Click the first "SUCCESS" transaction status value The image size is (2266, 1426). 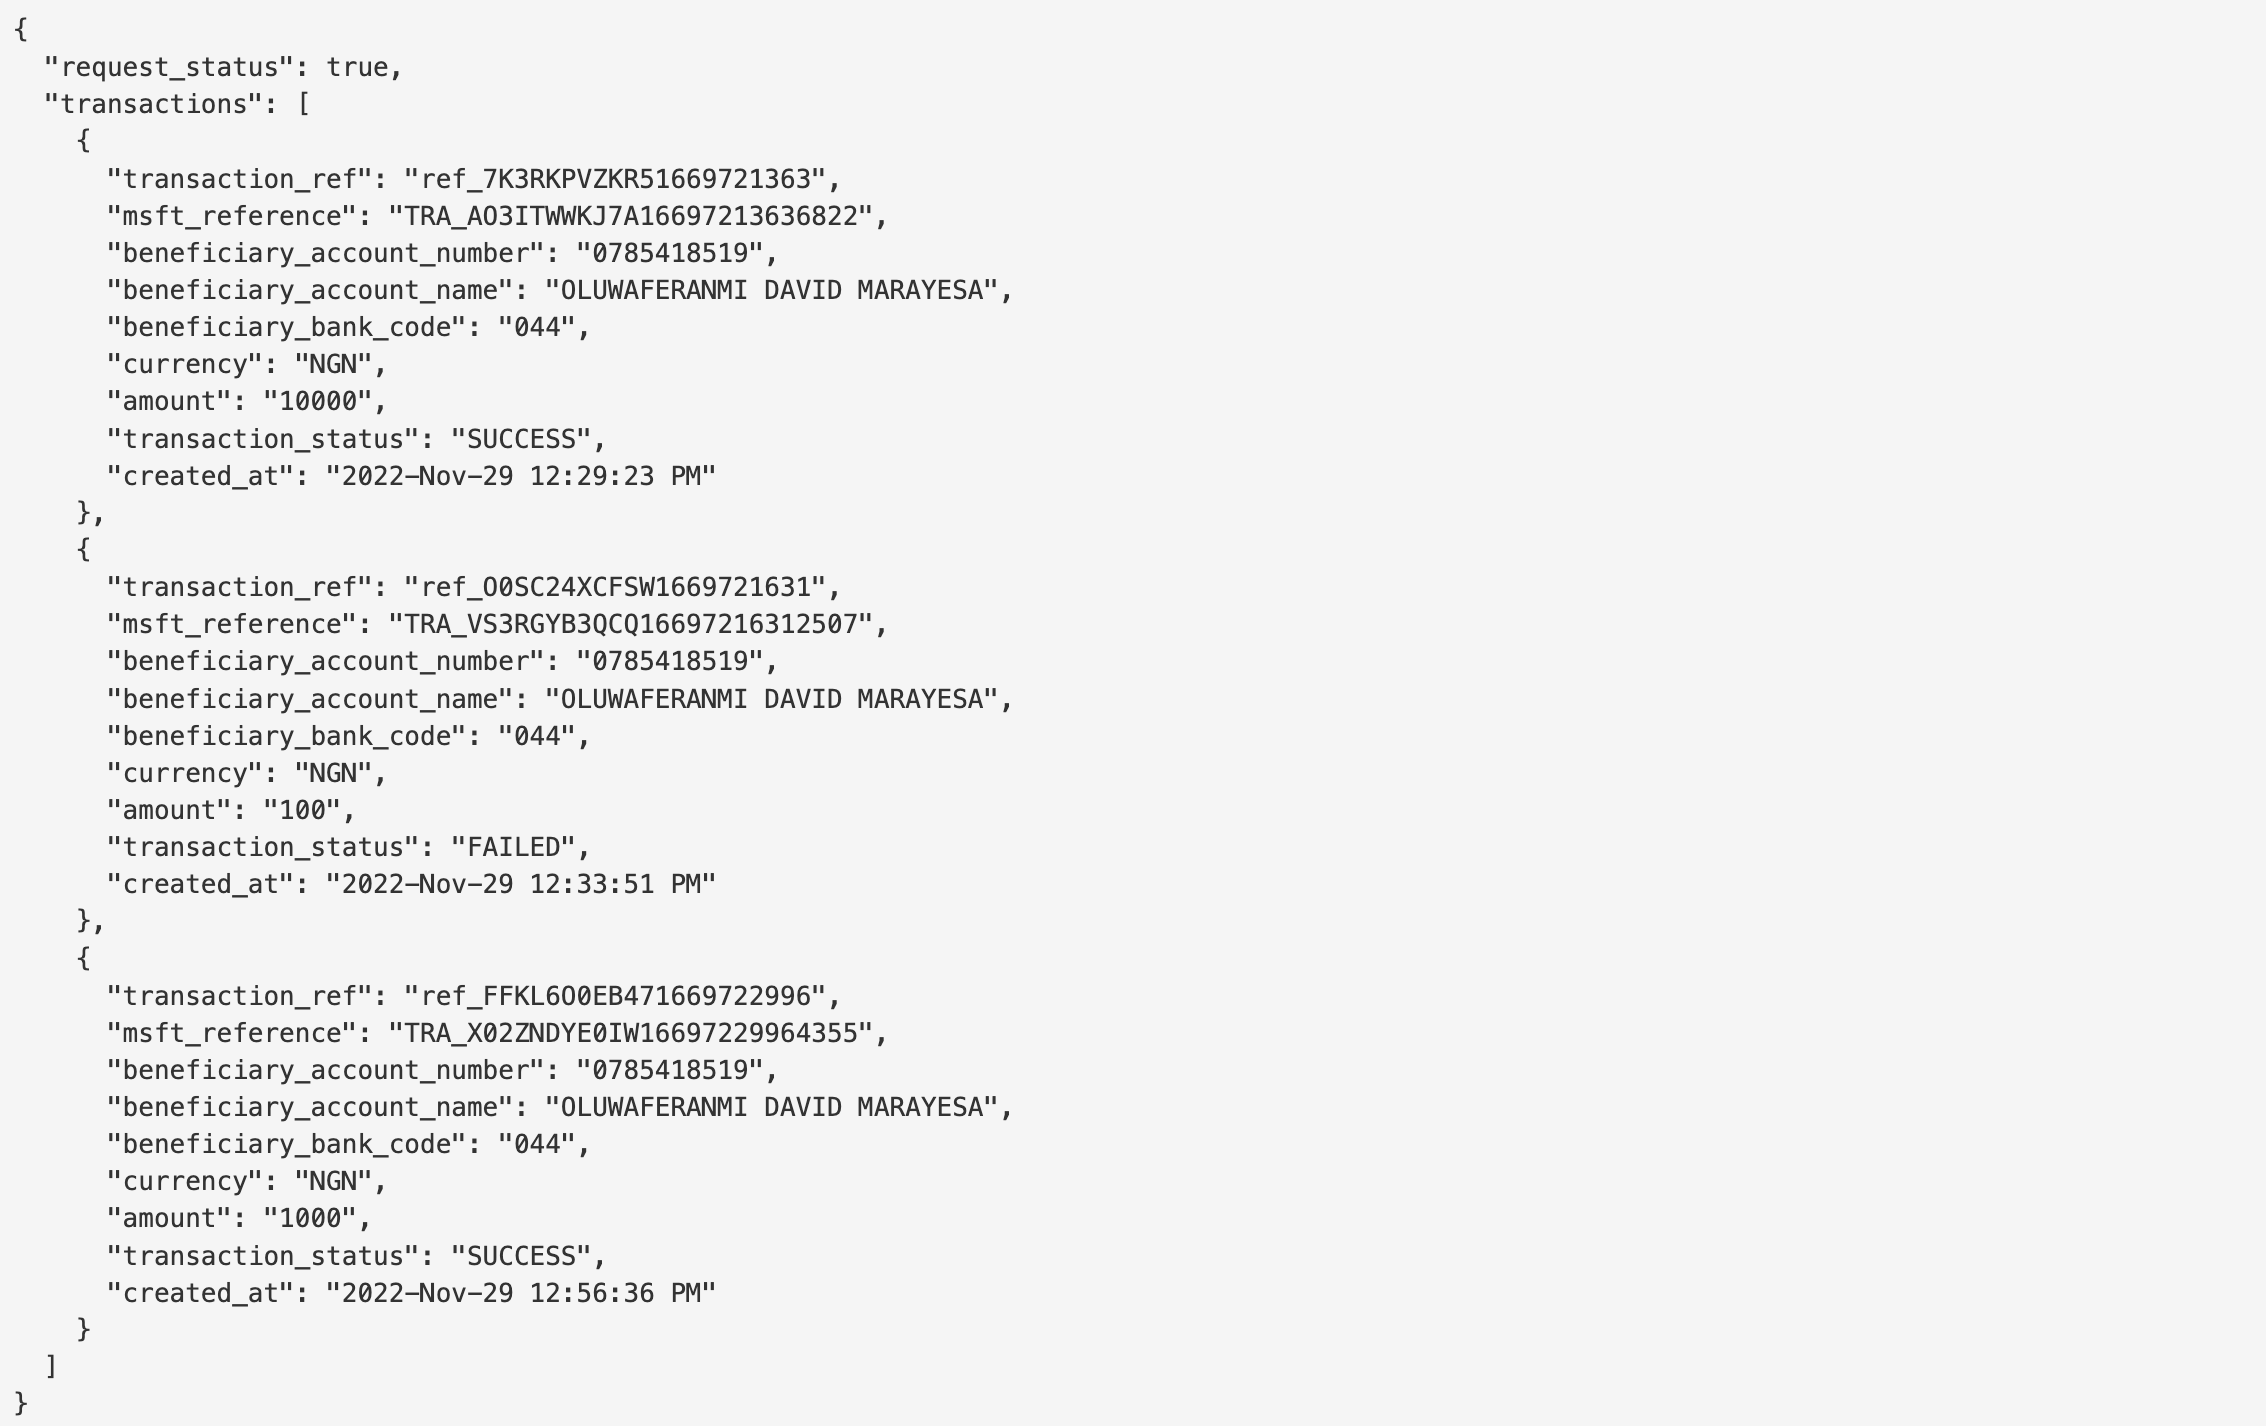[521, 439]
